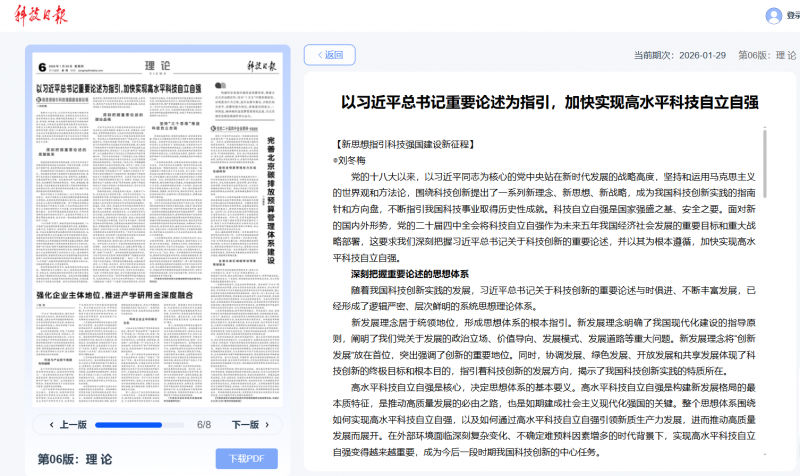
Task: Go to previous page with 上一版
Action: 72,424
